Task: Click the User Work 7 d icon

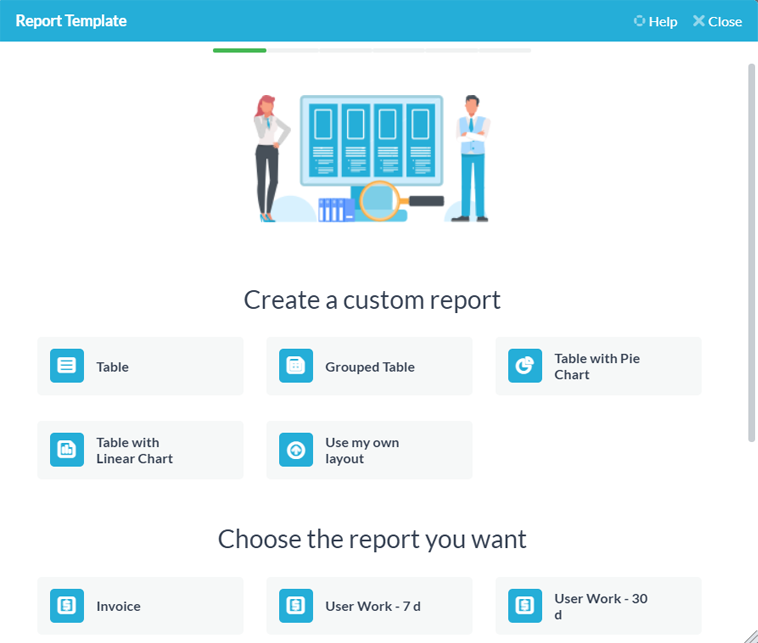Action: click(x=296, y=606)
